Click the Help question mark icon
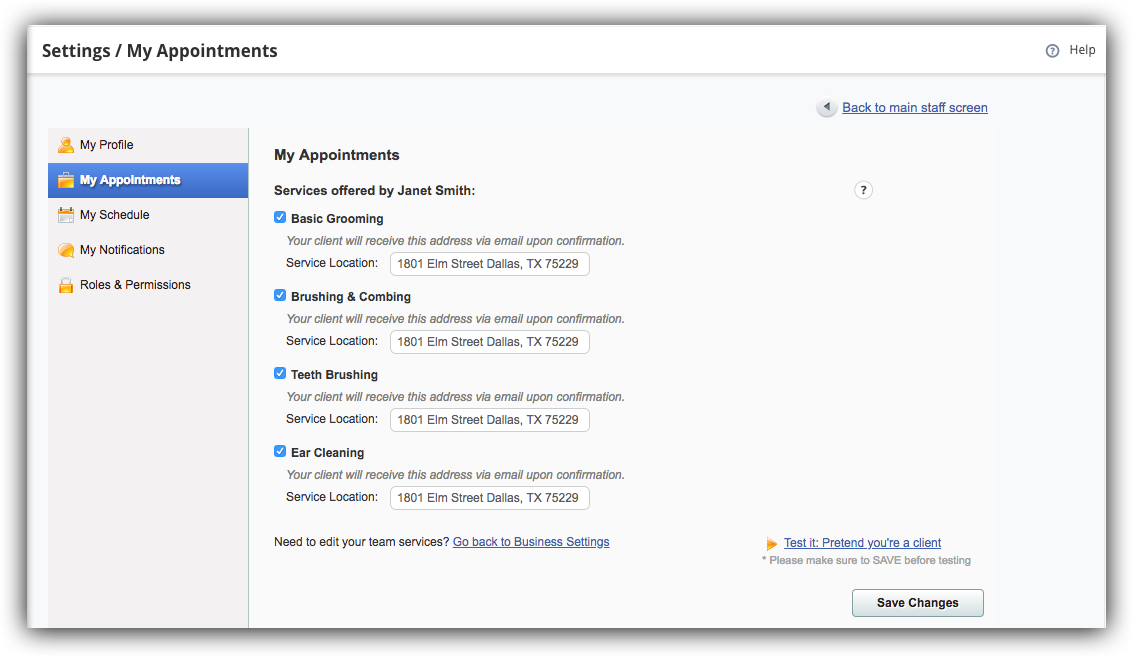 tap(1052, 51)
